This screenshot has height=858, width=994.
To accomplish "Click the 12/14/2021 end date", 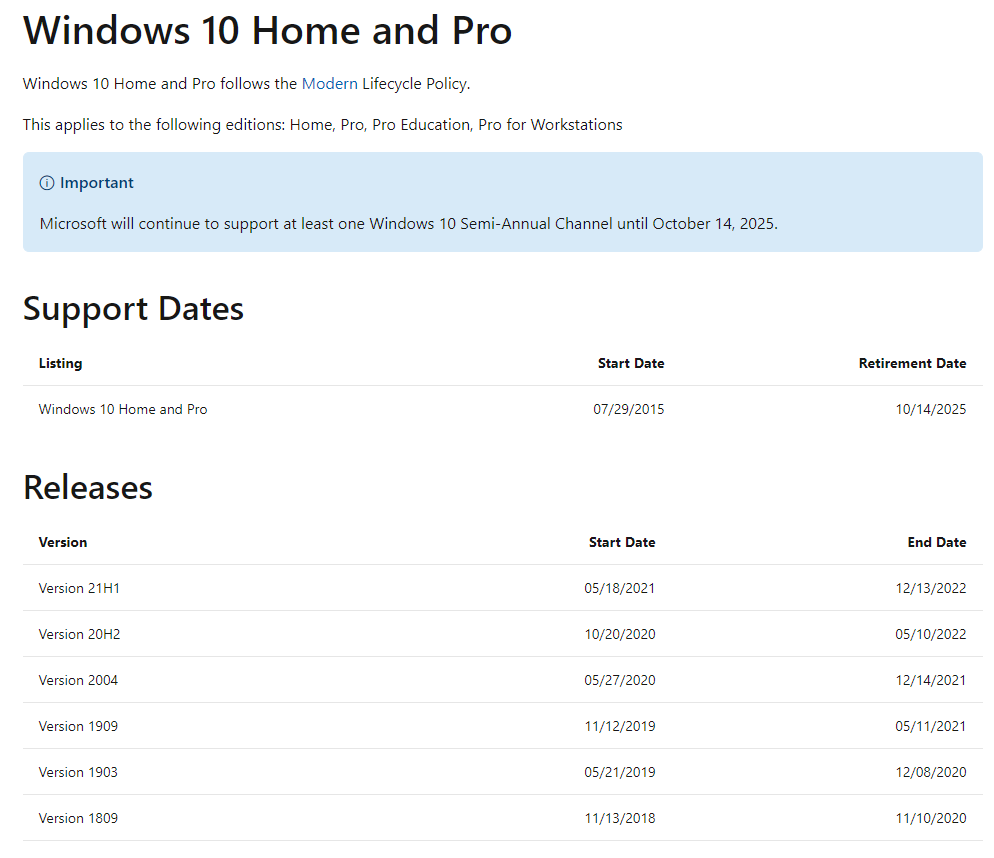I will 931,680.
